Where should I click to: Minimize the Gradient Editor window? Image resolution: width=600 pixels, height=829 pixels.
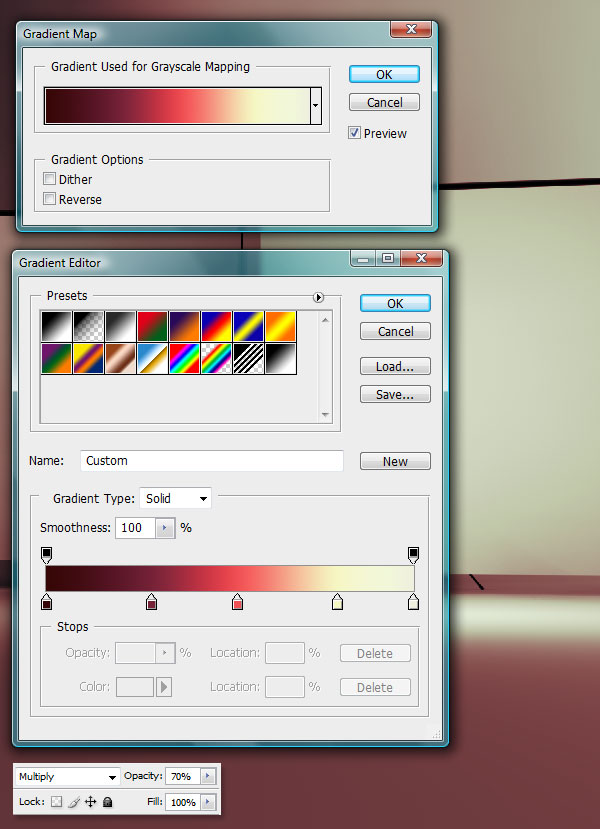(x=363, y=258)
